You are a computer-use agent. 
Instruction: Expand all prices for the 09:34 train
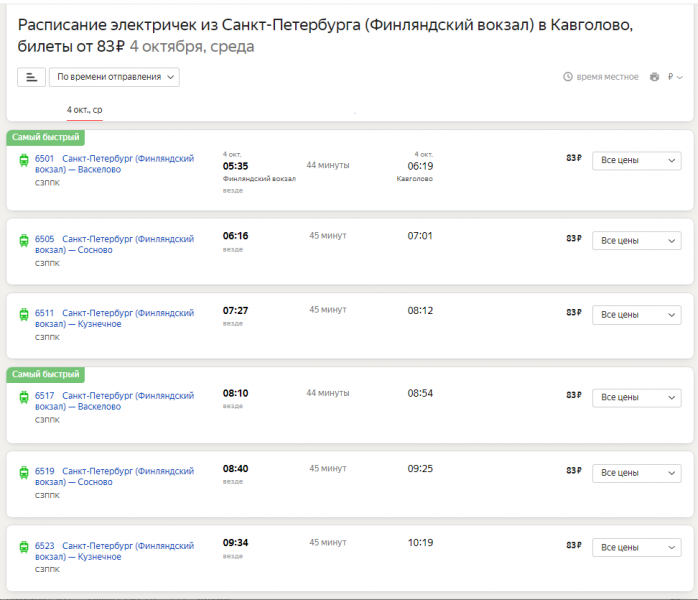[x=636, y=547]
